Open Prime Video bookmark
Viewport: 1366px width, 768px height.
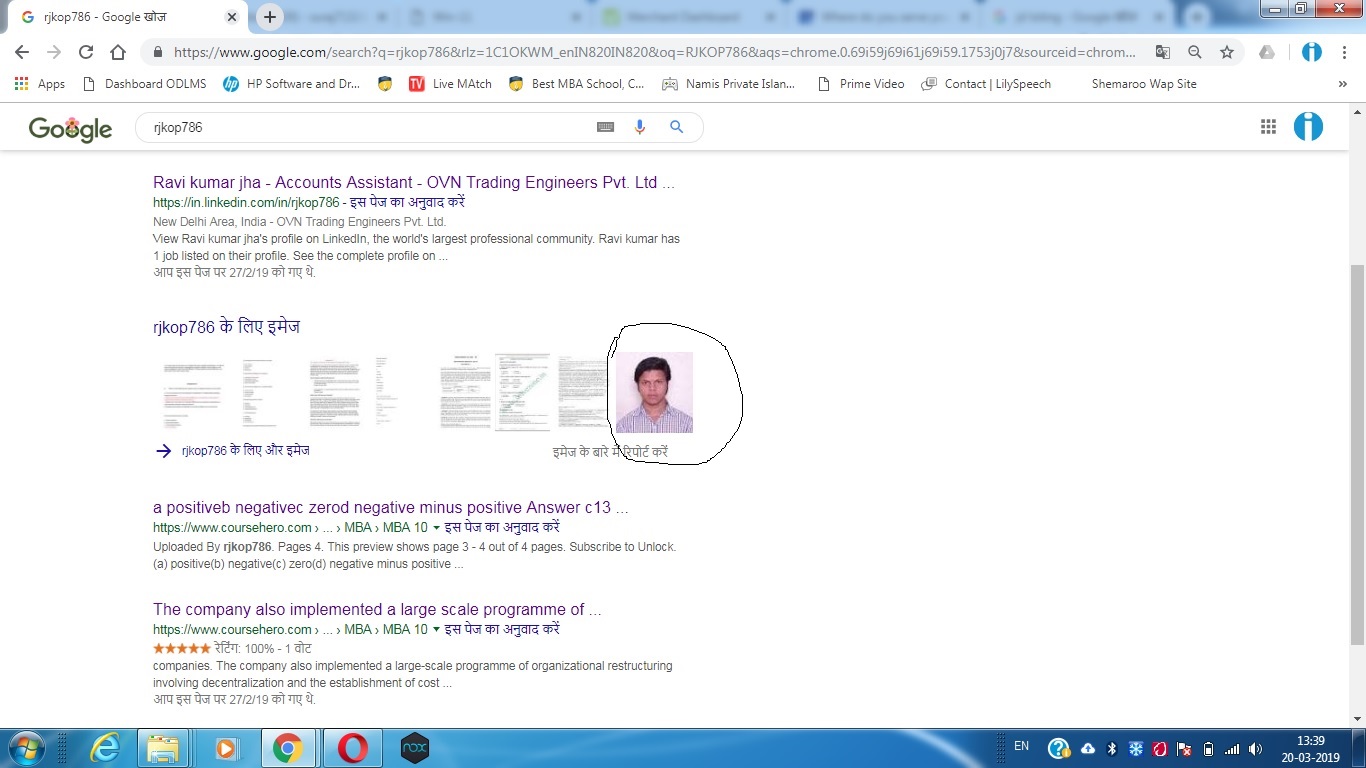coord(861,84)
